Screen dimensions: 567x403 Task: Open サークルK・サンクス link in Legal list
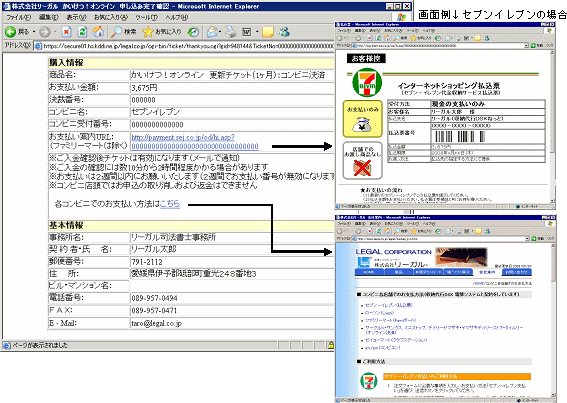click(x=444, y=330)
